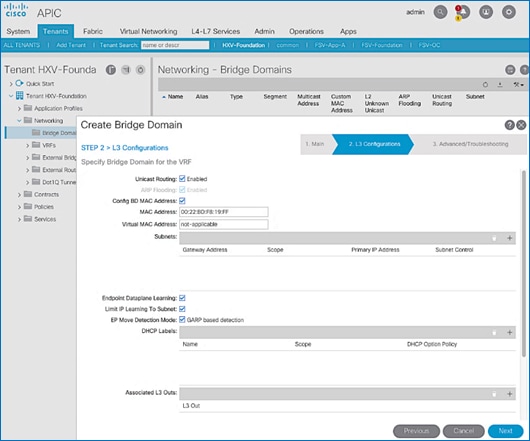530x441 pixels.
Task: Expand the VRFs tree node
Action: 27,145
